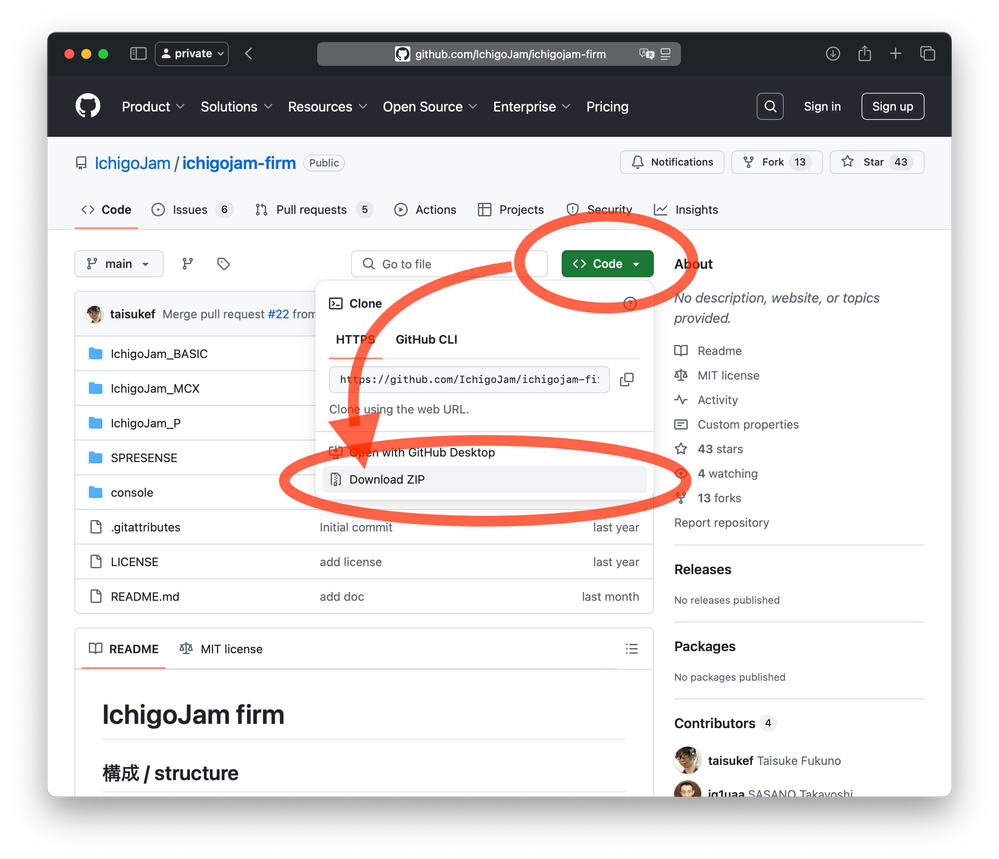
Task: View branches icon next to main
Action: (187, 264)
